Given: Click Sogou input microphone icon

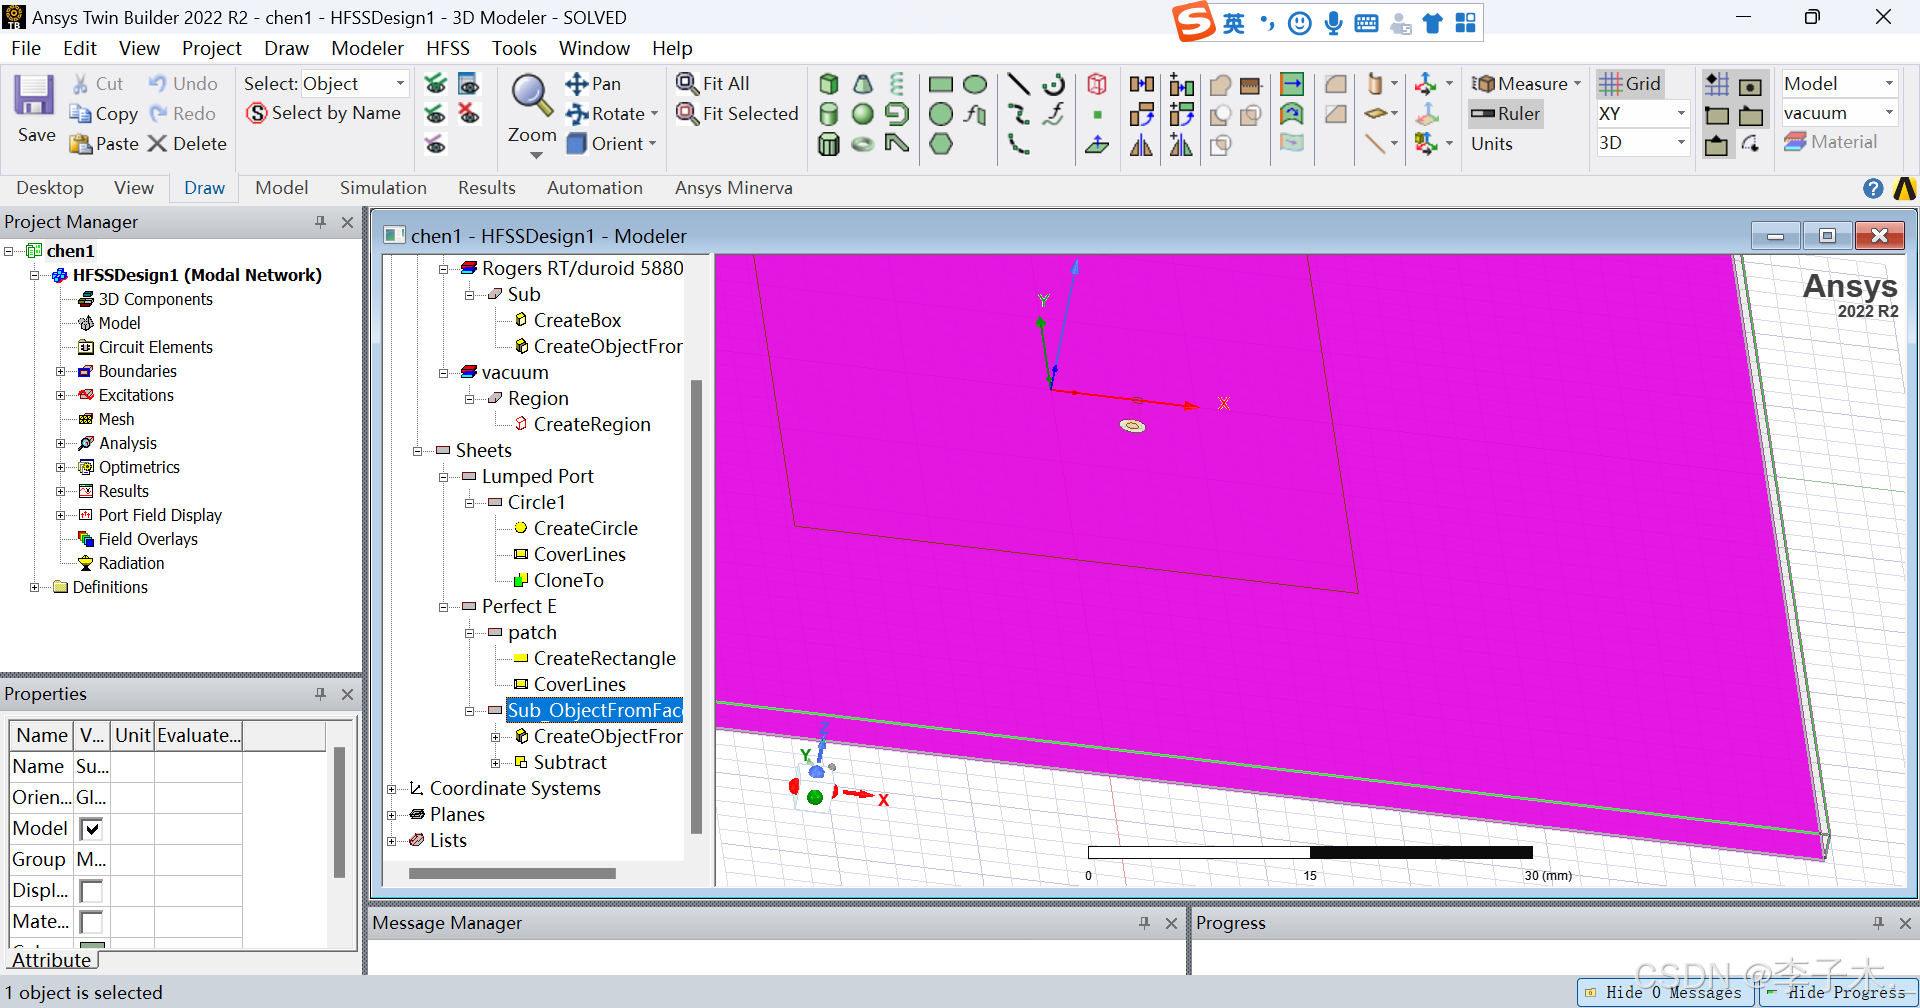Looking at the screenshot, I should pyautogui.click(x=1332, y=23).
